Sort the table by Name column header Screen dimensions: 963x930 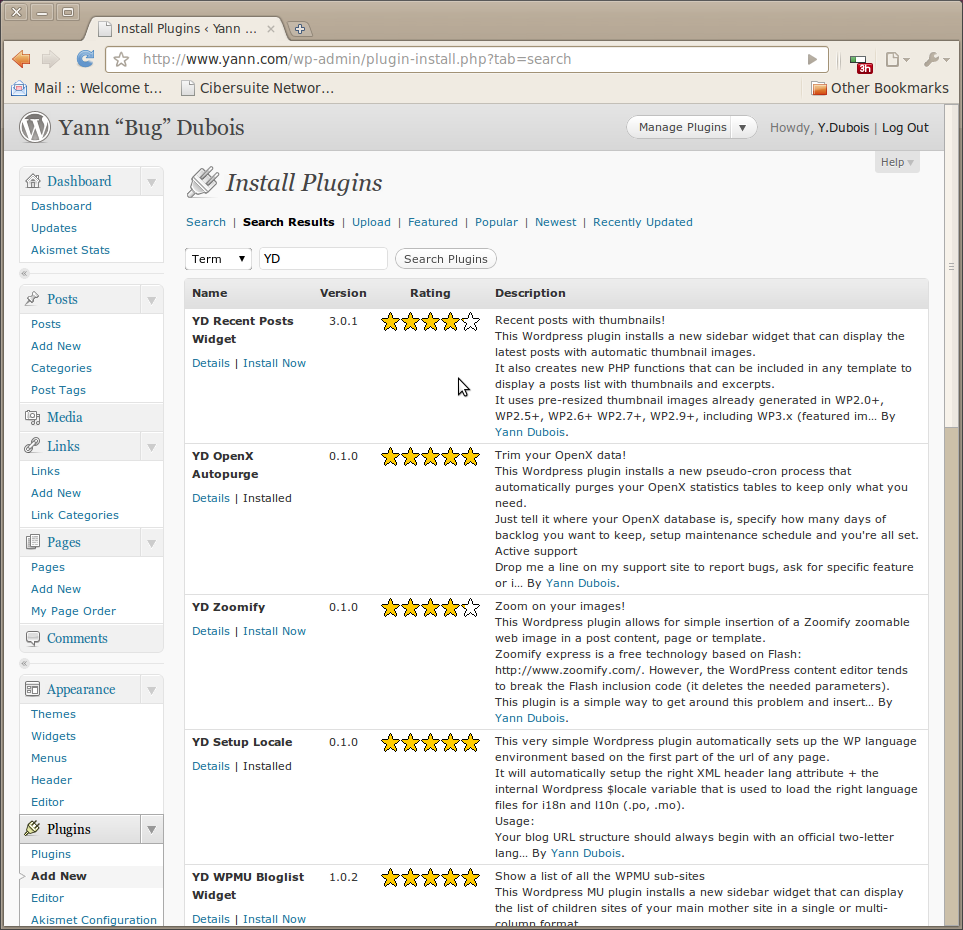click(209, 293)
